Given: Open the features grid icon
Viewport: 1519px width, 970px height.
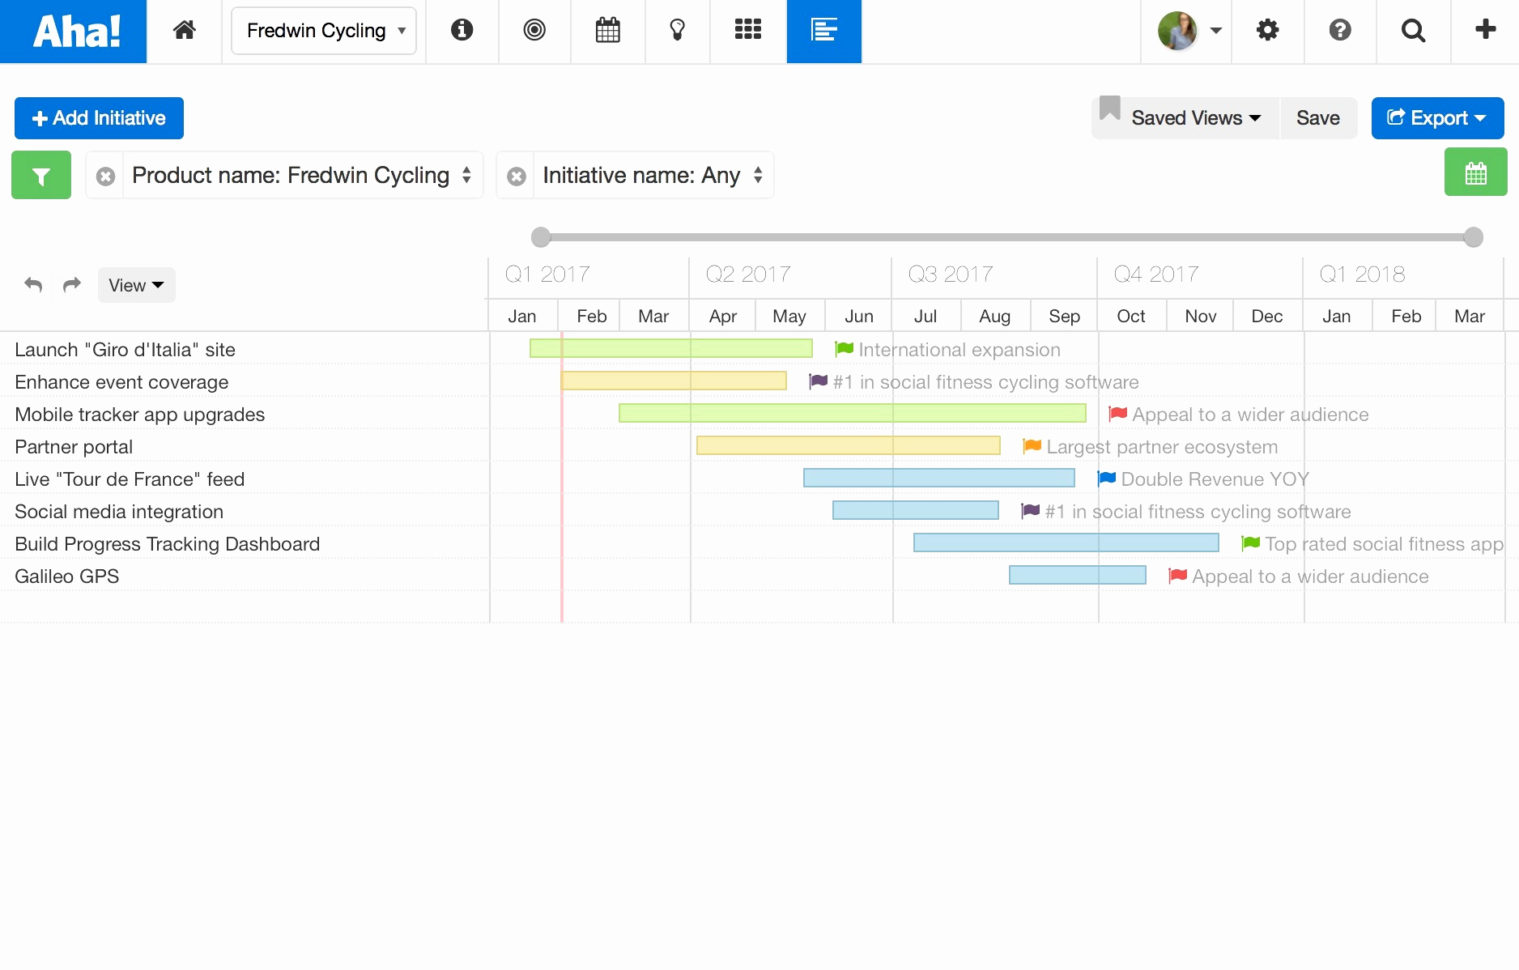Looking at the screenshot, I should (747, 30).
